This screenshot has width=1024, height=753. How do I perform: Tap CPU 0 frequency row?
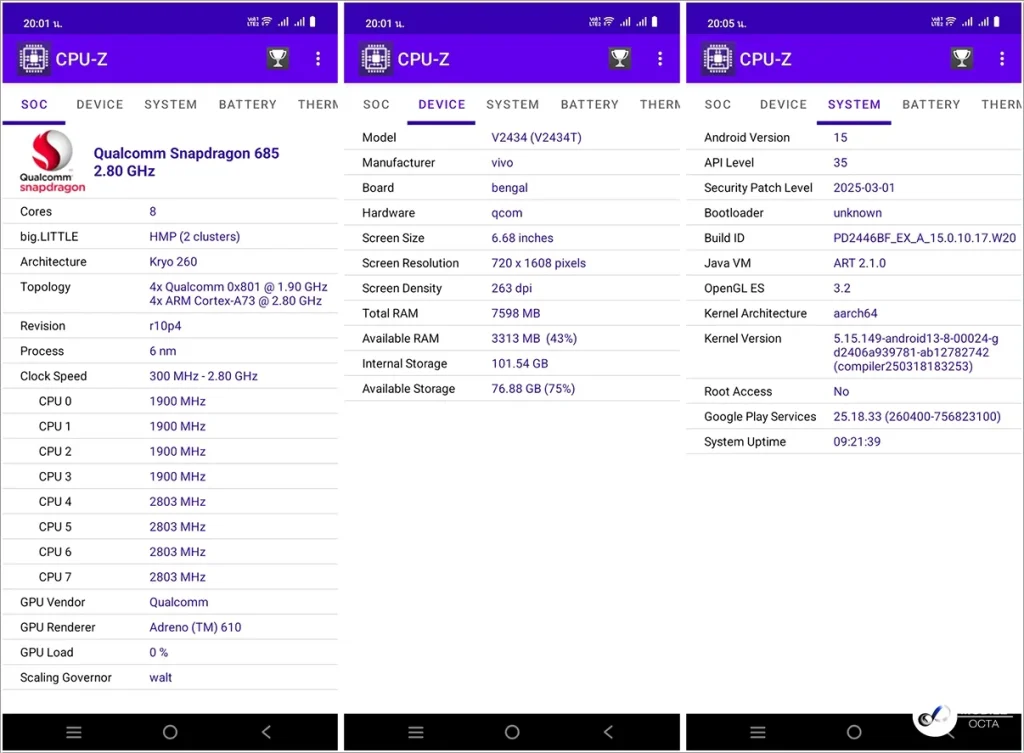click(170, 401)
